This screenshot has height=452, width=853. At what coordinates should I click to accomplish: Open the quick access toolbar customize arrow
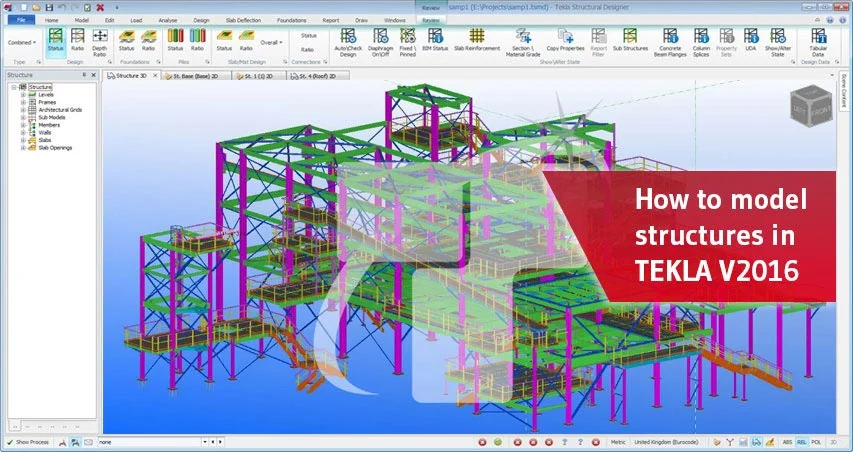tap(116, 8)
